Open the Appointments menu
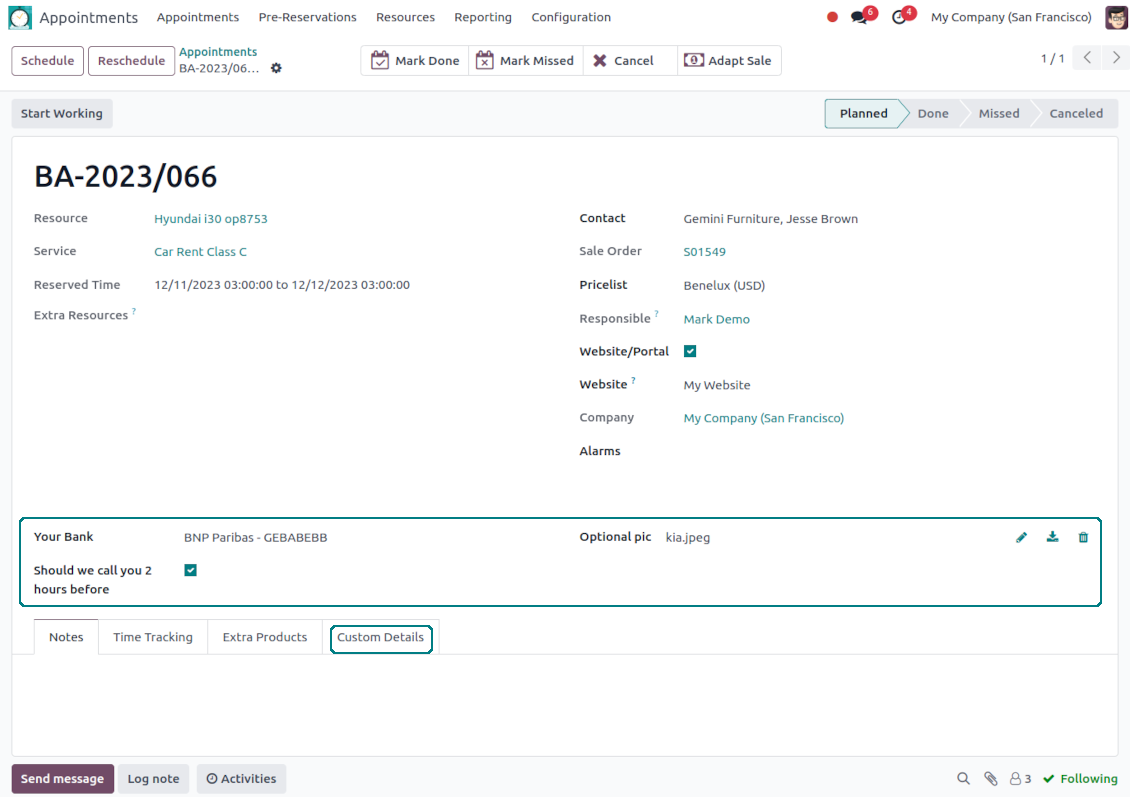 (x=197, y=17)
